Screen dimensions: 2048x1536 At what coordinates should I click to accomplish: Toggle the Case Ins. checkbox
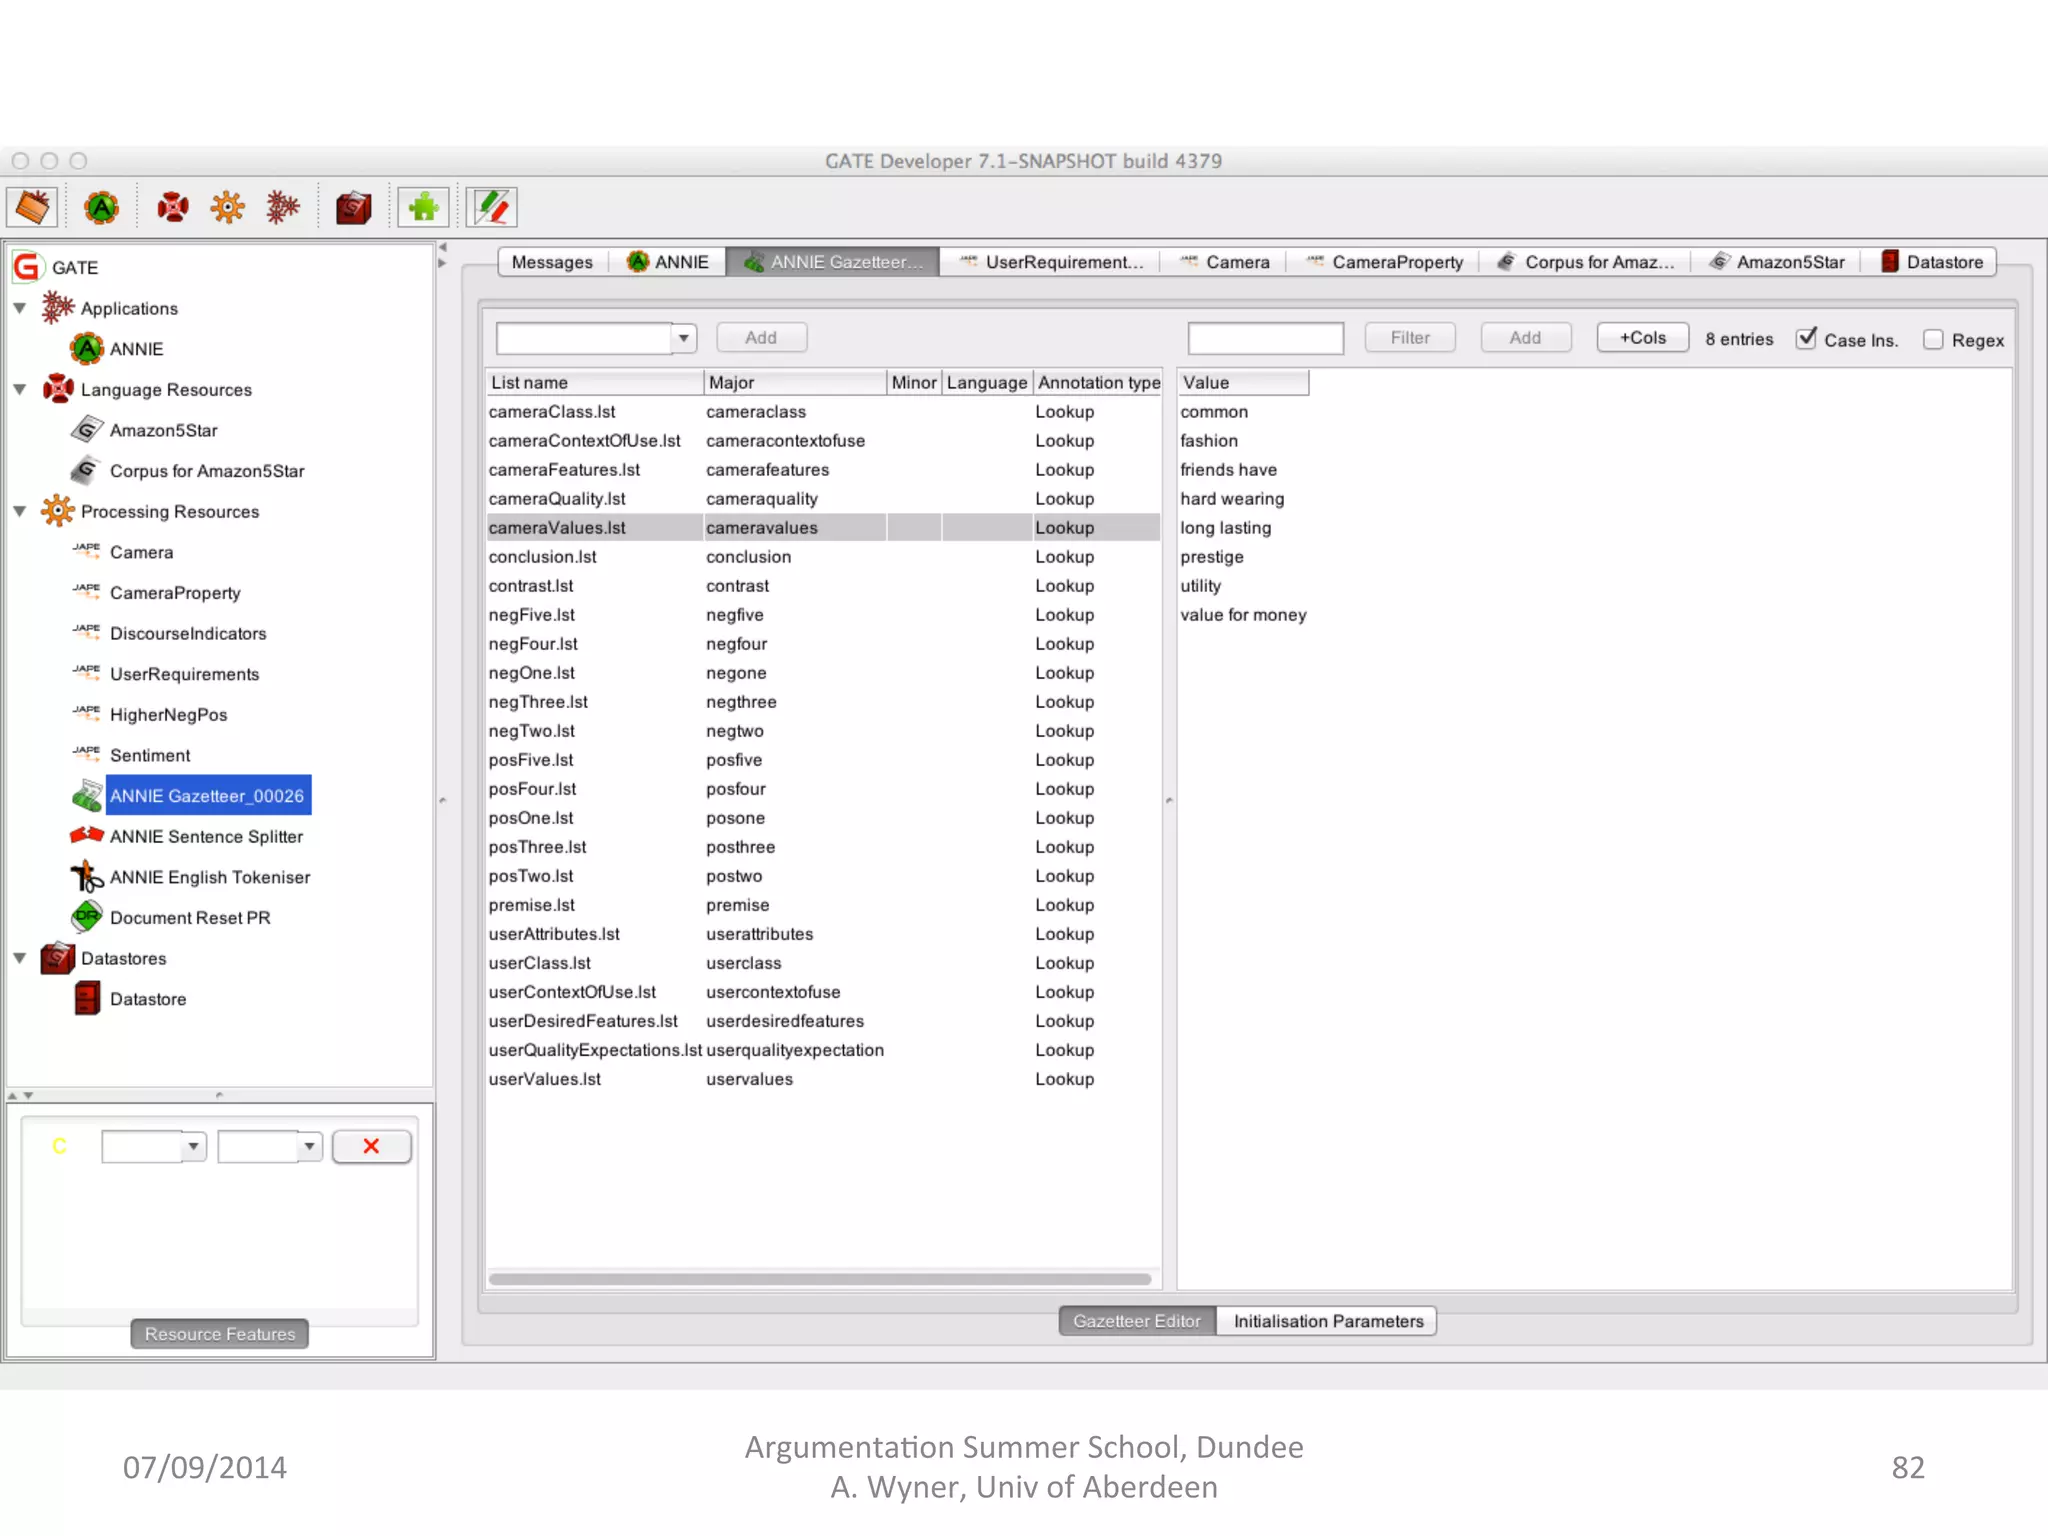(1807, 339)
